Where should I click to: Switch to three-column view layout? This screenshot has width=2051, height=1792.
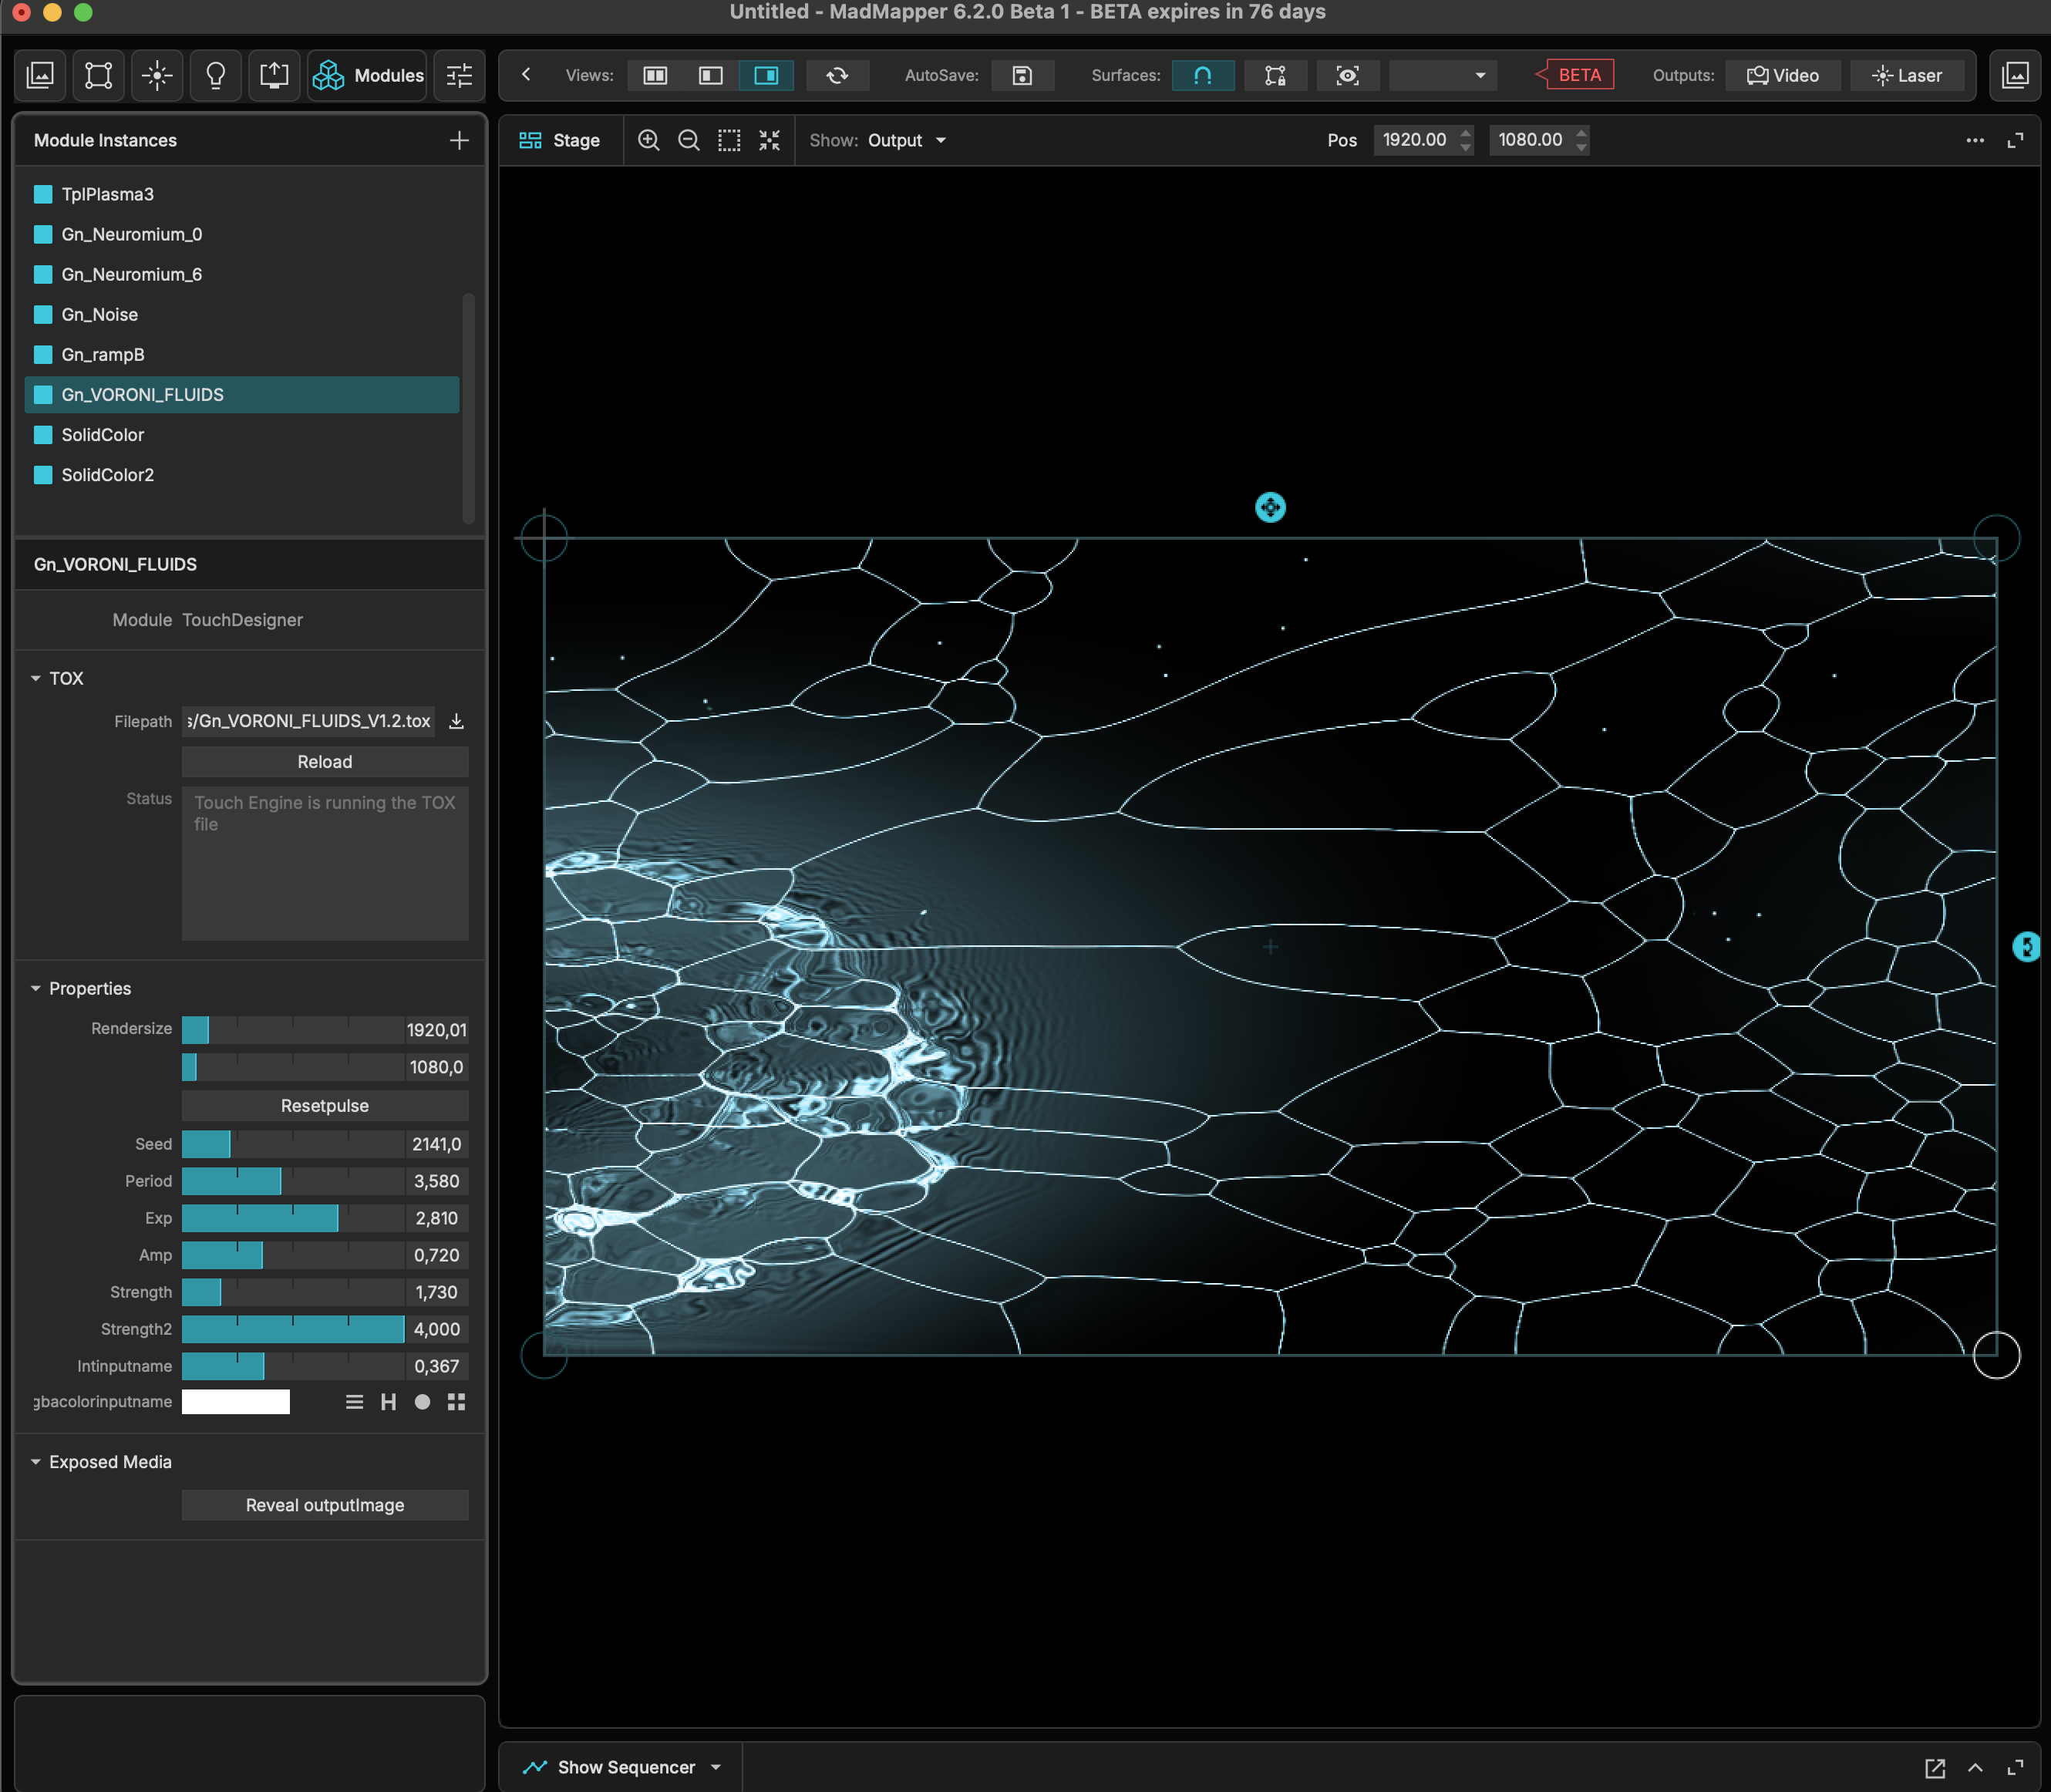[655, 75]
